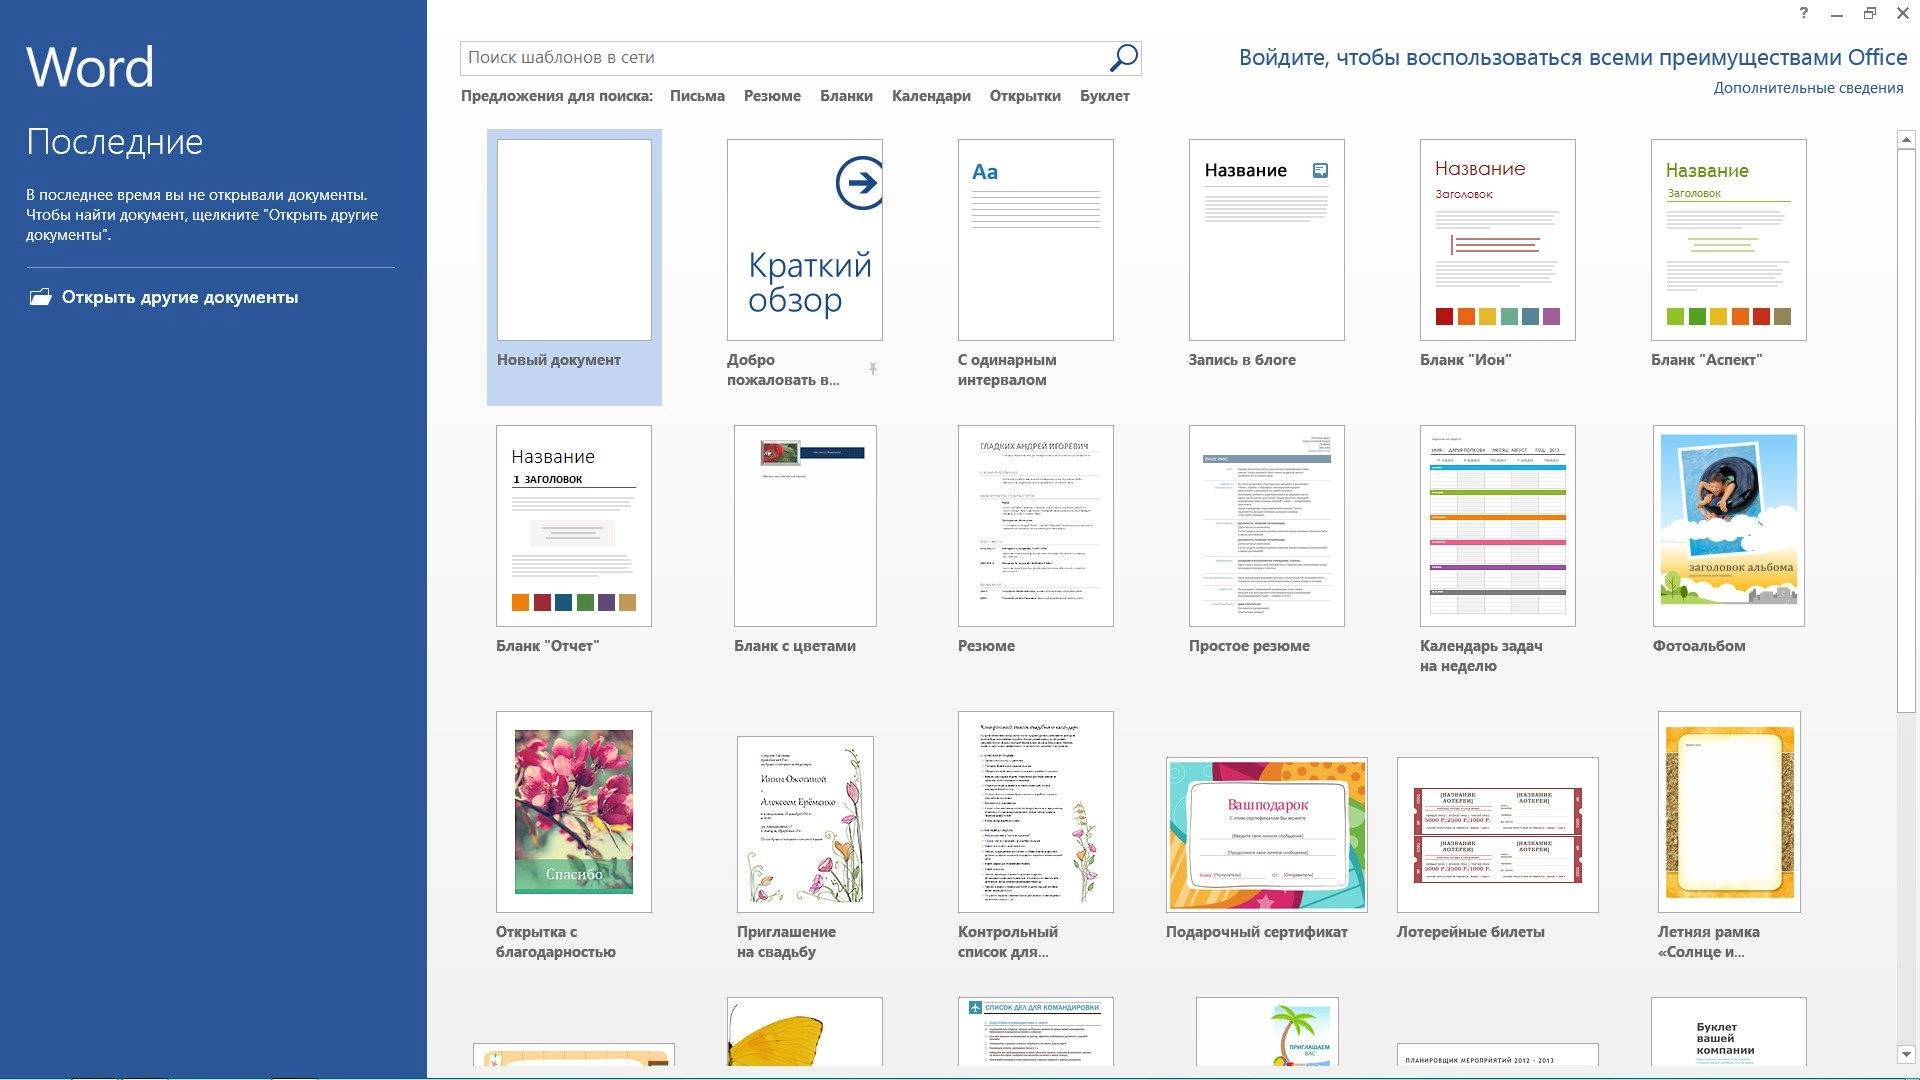Choose 'С одинарным интервалом' template
The image size is (1920, 1080).
(x=1036, y=240)
